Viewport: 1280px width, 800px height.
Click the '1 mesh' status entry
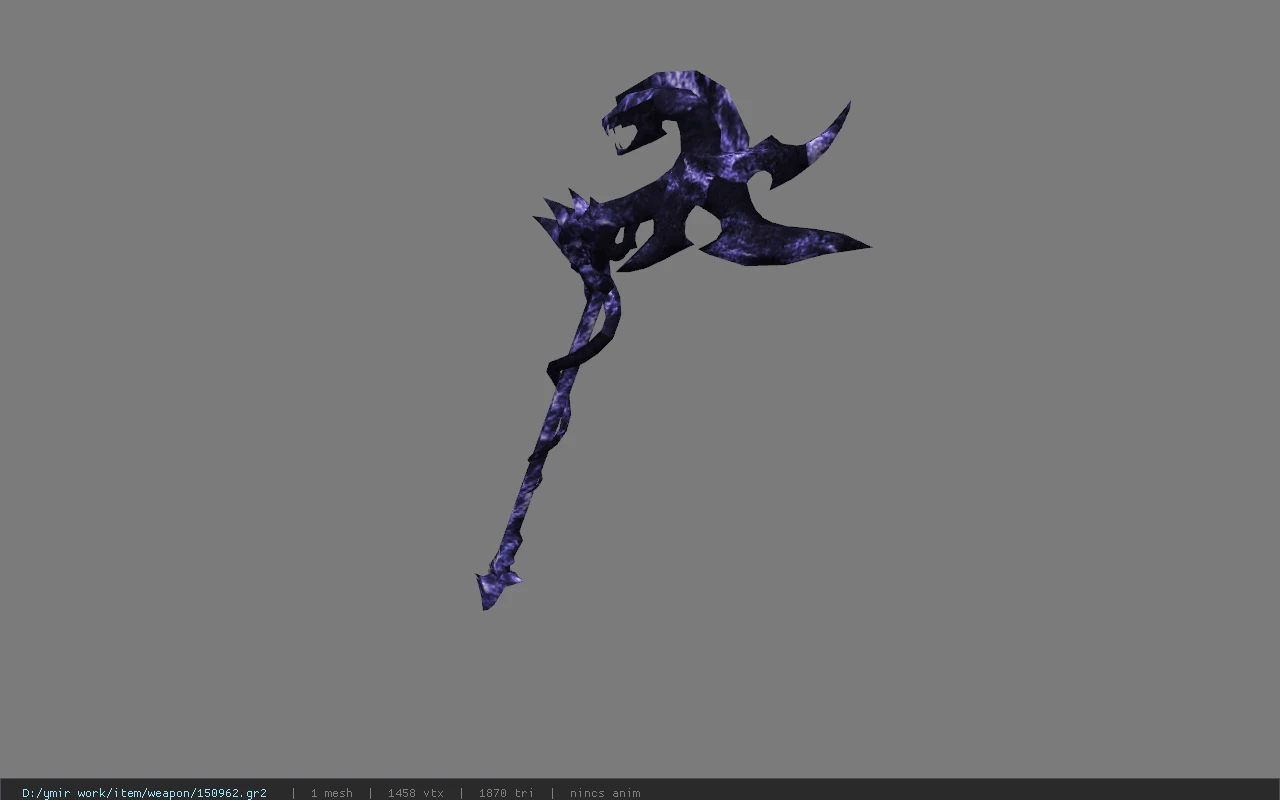pyautogui.click(x=331, y=793)
